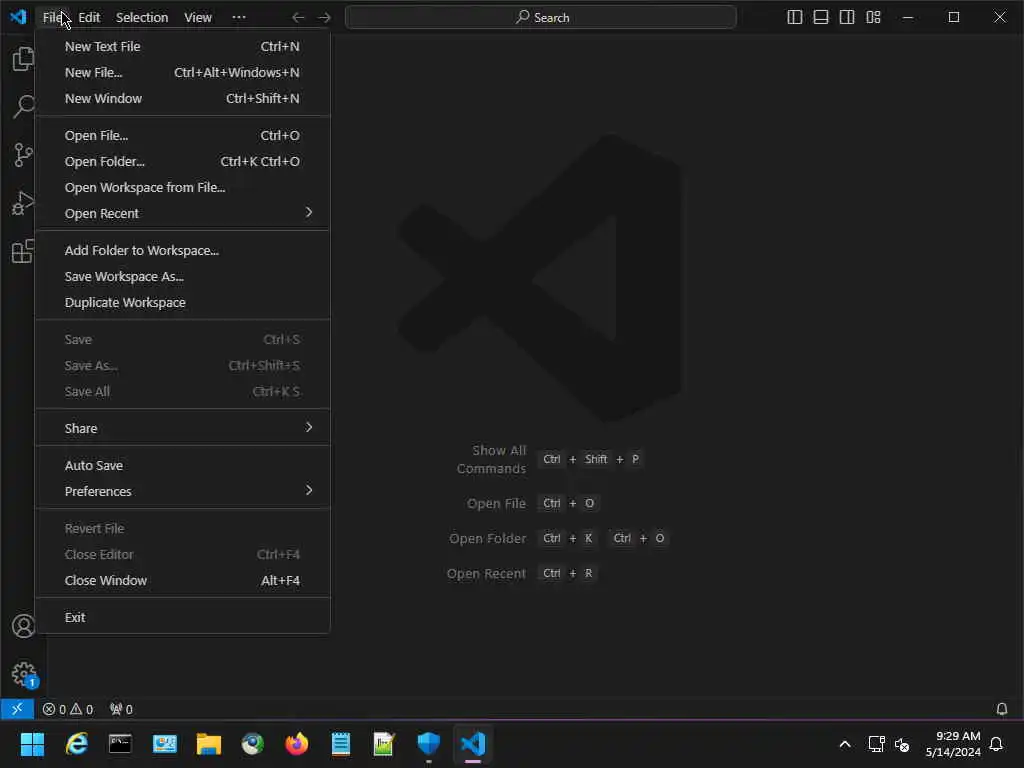Show errors and warnings count in status bar

tap(68, 709)
